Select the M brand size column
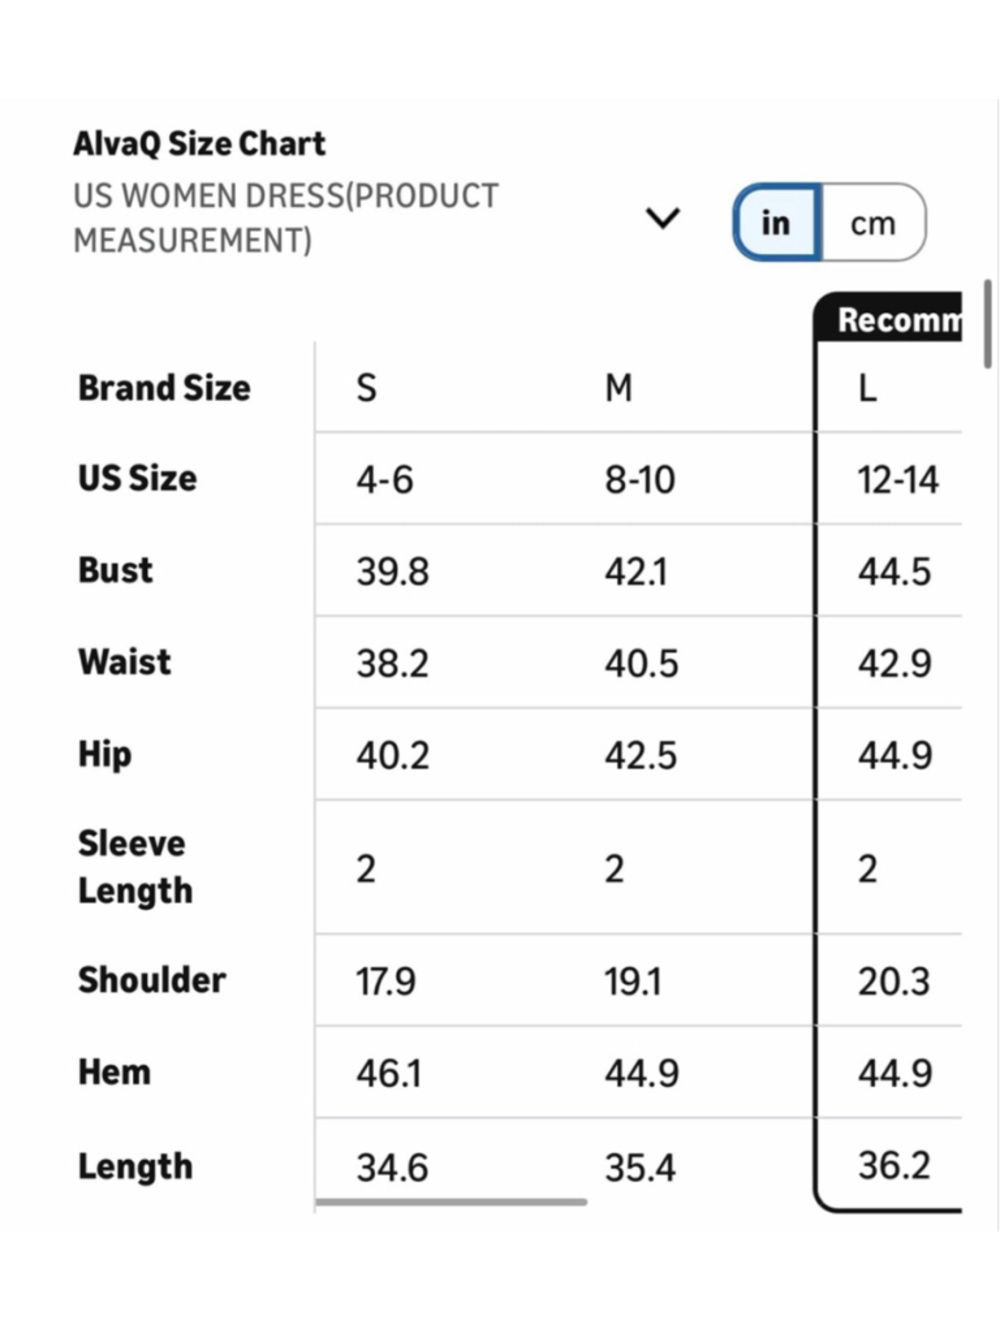 (618, 388)
